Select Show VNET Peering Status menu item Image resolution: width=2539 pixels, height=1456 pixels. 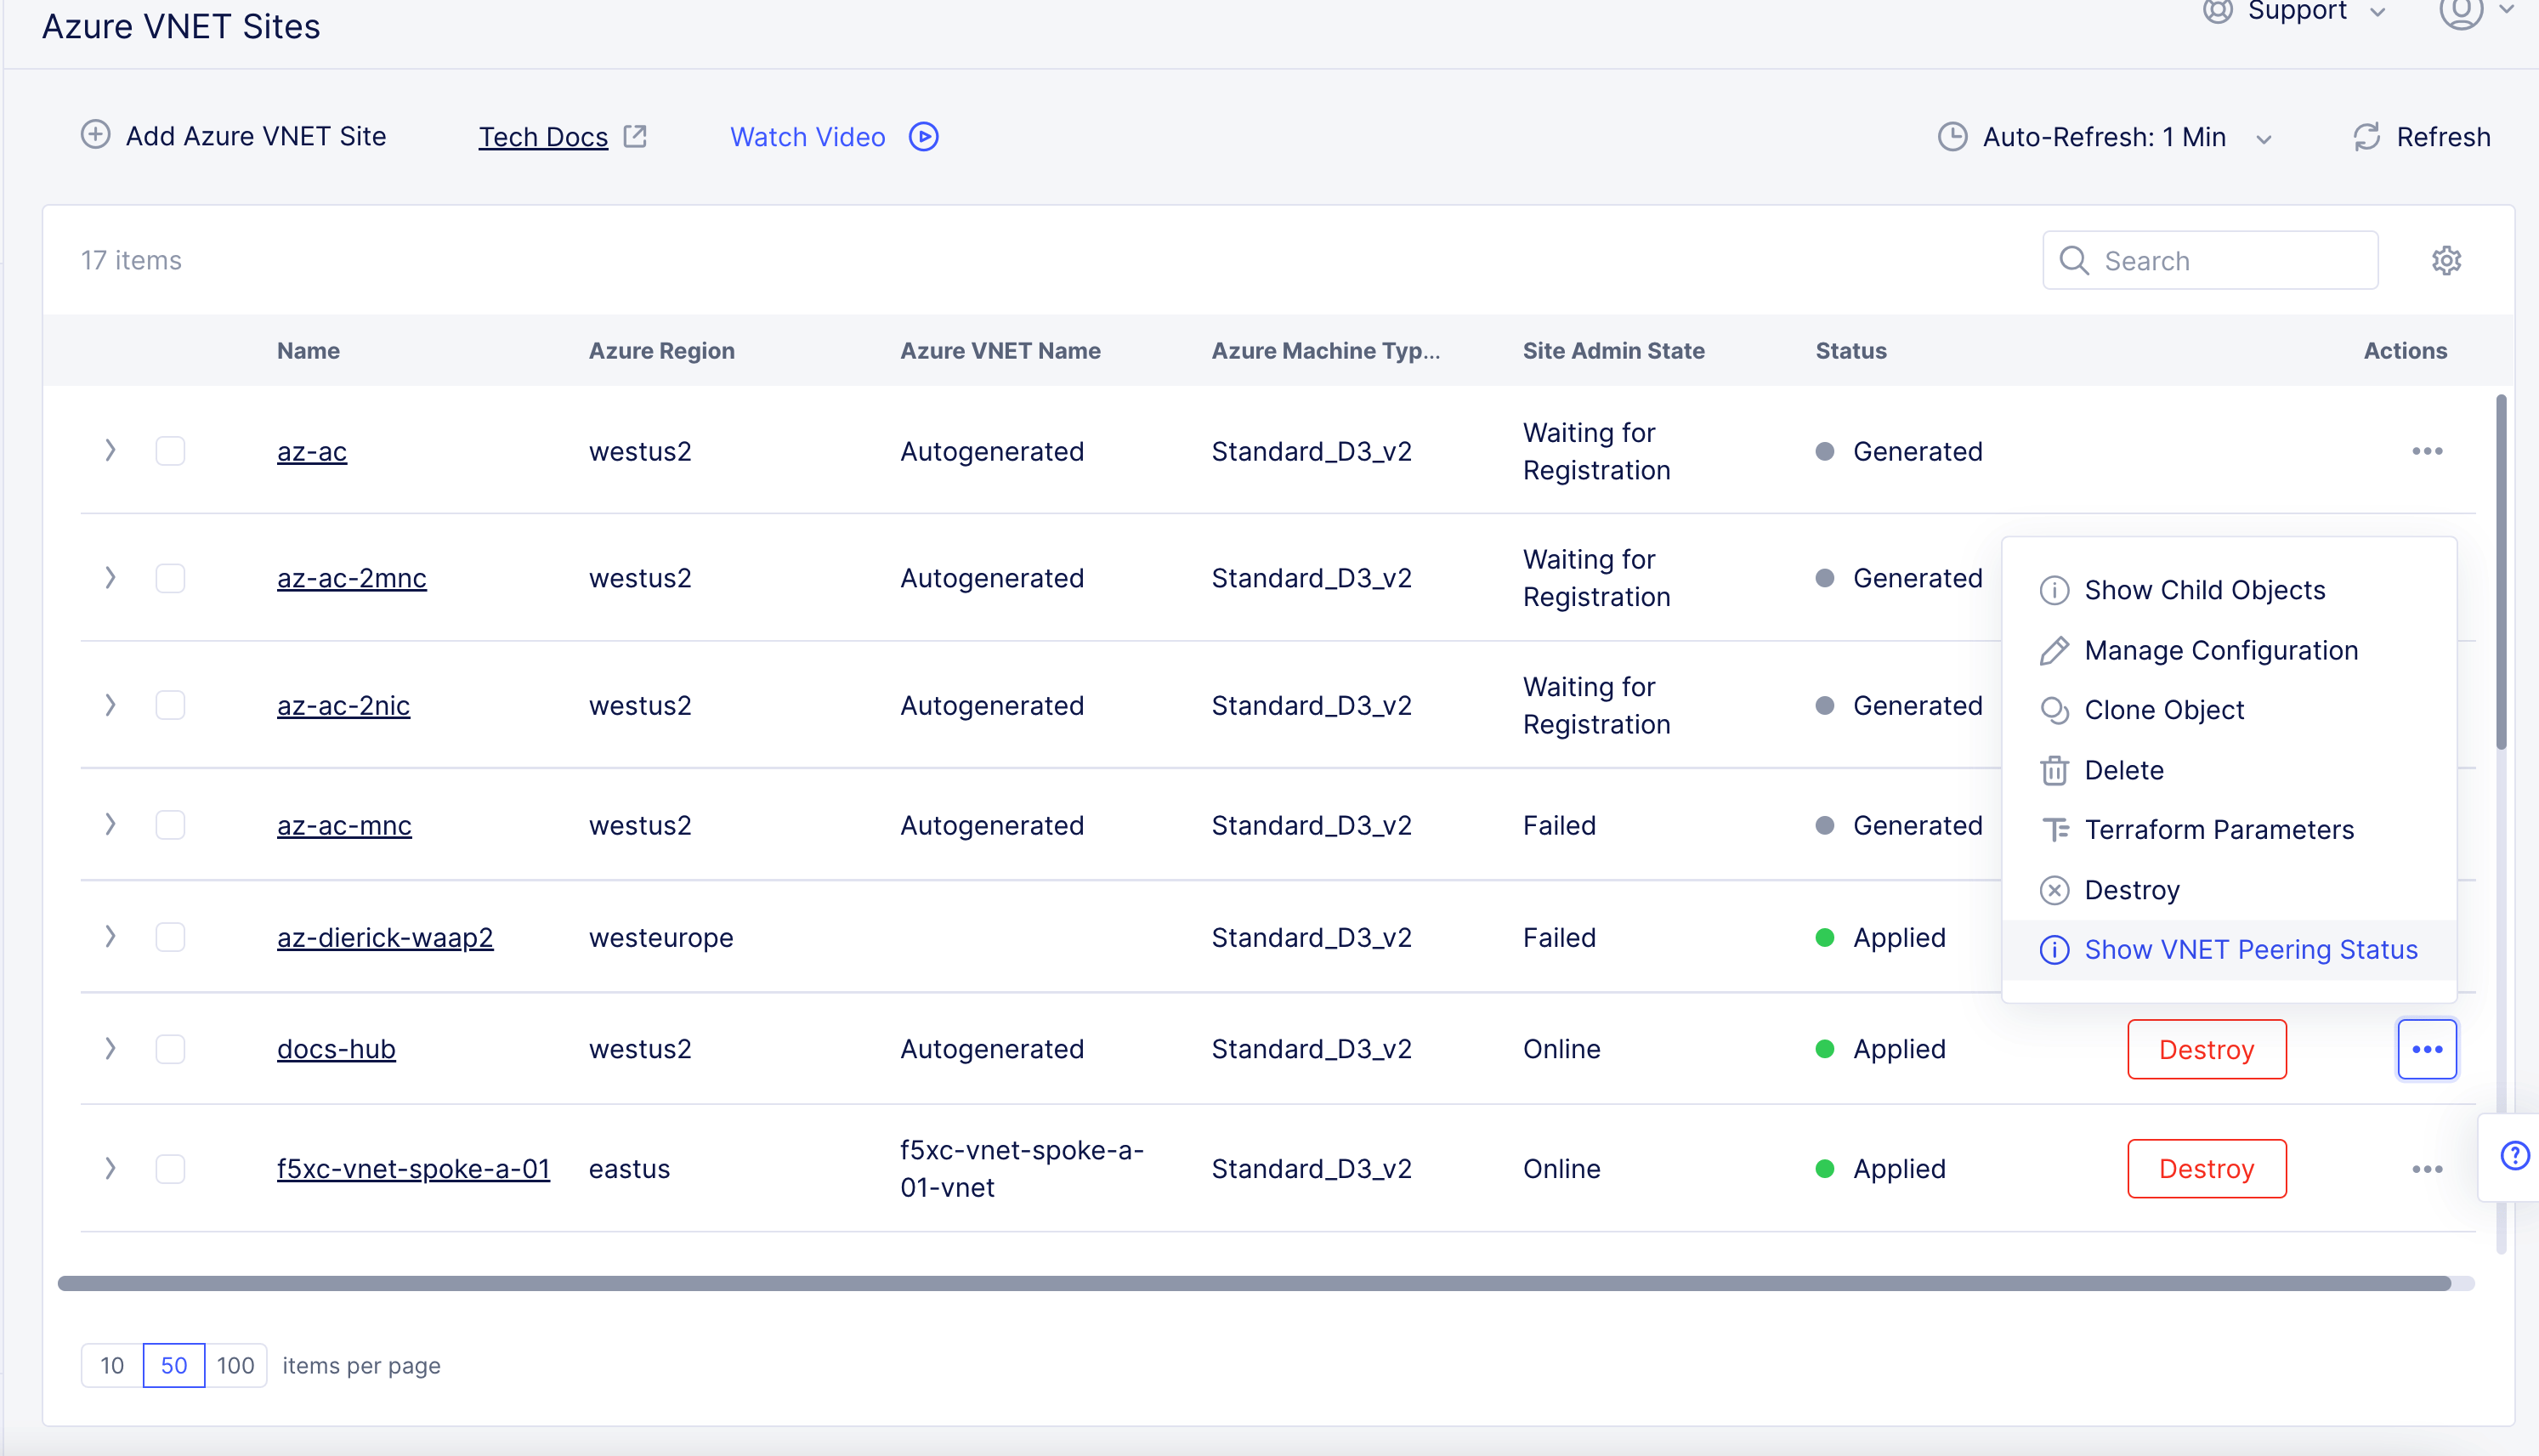[x=2250, y=950]
